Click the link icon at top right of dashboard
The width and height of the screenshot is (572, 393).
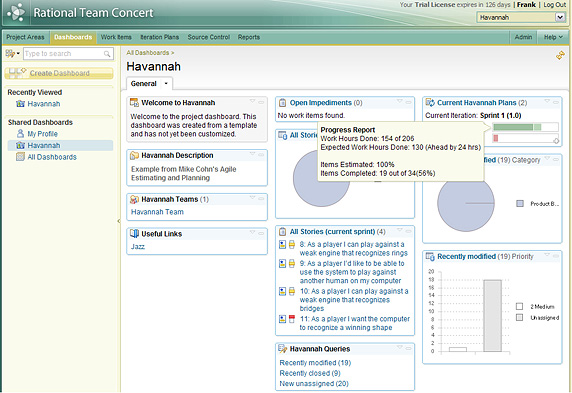(x=560, y=55)
